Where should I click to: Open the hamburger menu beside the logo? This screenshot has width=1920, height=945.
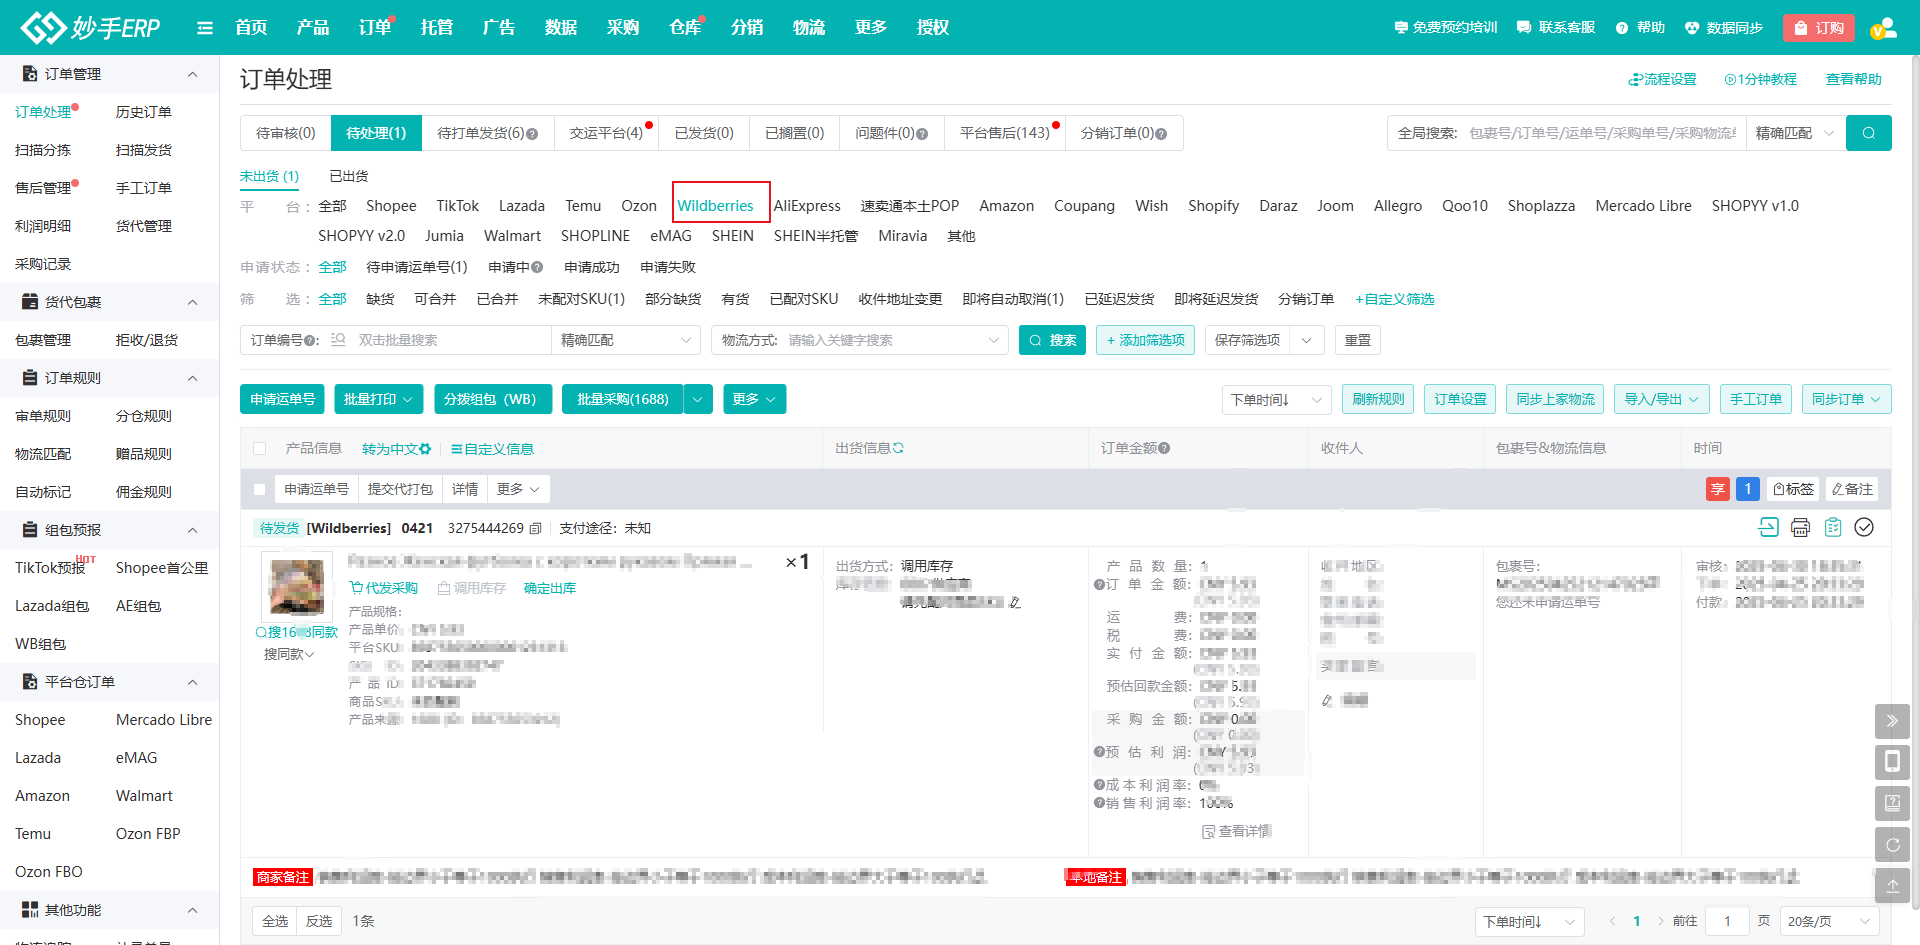205,28
